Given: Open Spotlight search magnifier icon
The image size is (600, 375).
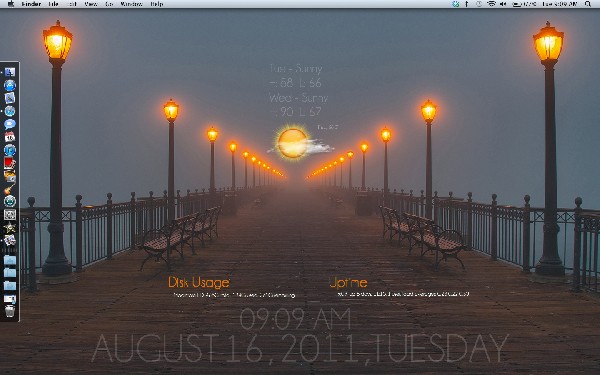Looking at the screenshot, I should point(588,4).
